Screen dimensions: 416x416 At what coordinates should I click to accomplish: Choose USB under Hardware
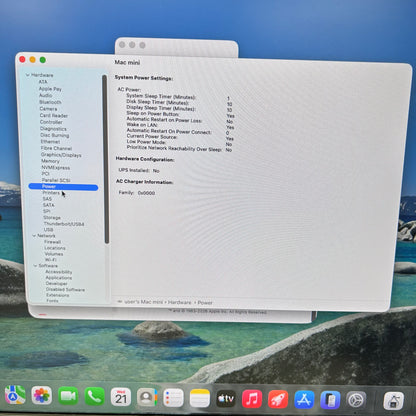[49, 230]
